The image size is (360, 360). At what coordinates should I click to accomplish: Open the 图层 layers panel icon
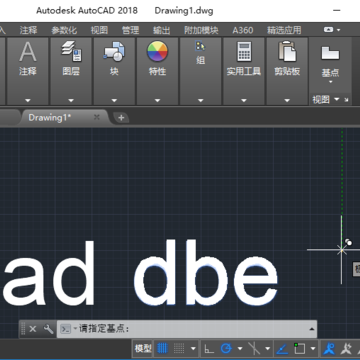click(x=71, y=51)
